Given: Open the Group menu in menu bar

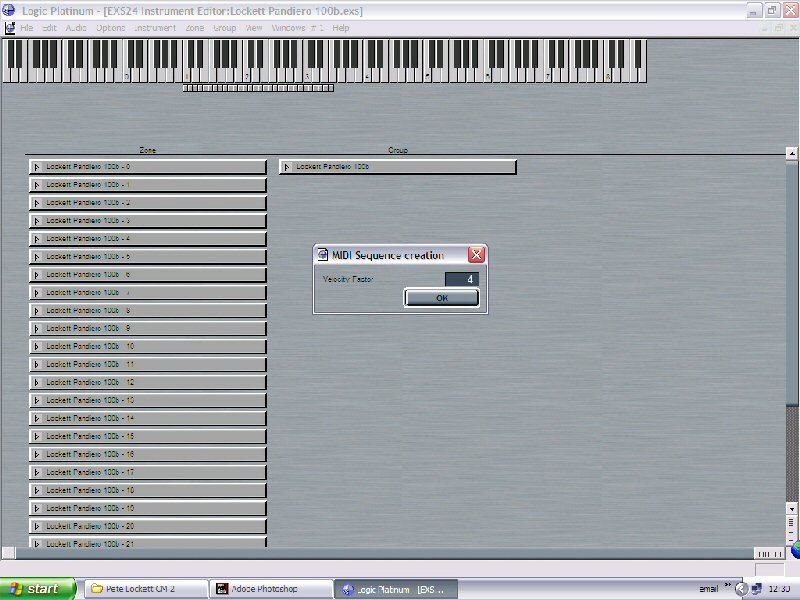Looking at the screenshot, I should (x=224, y=28).
